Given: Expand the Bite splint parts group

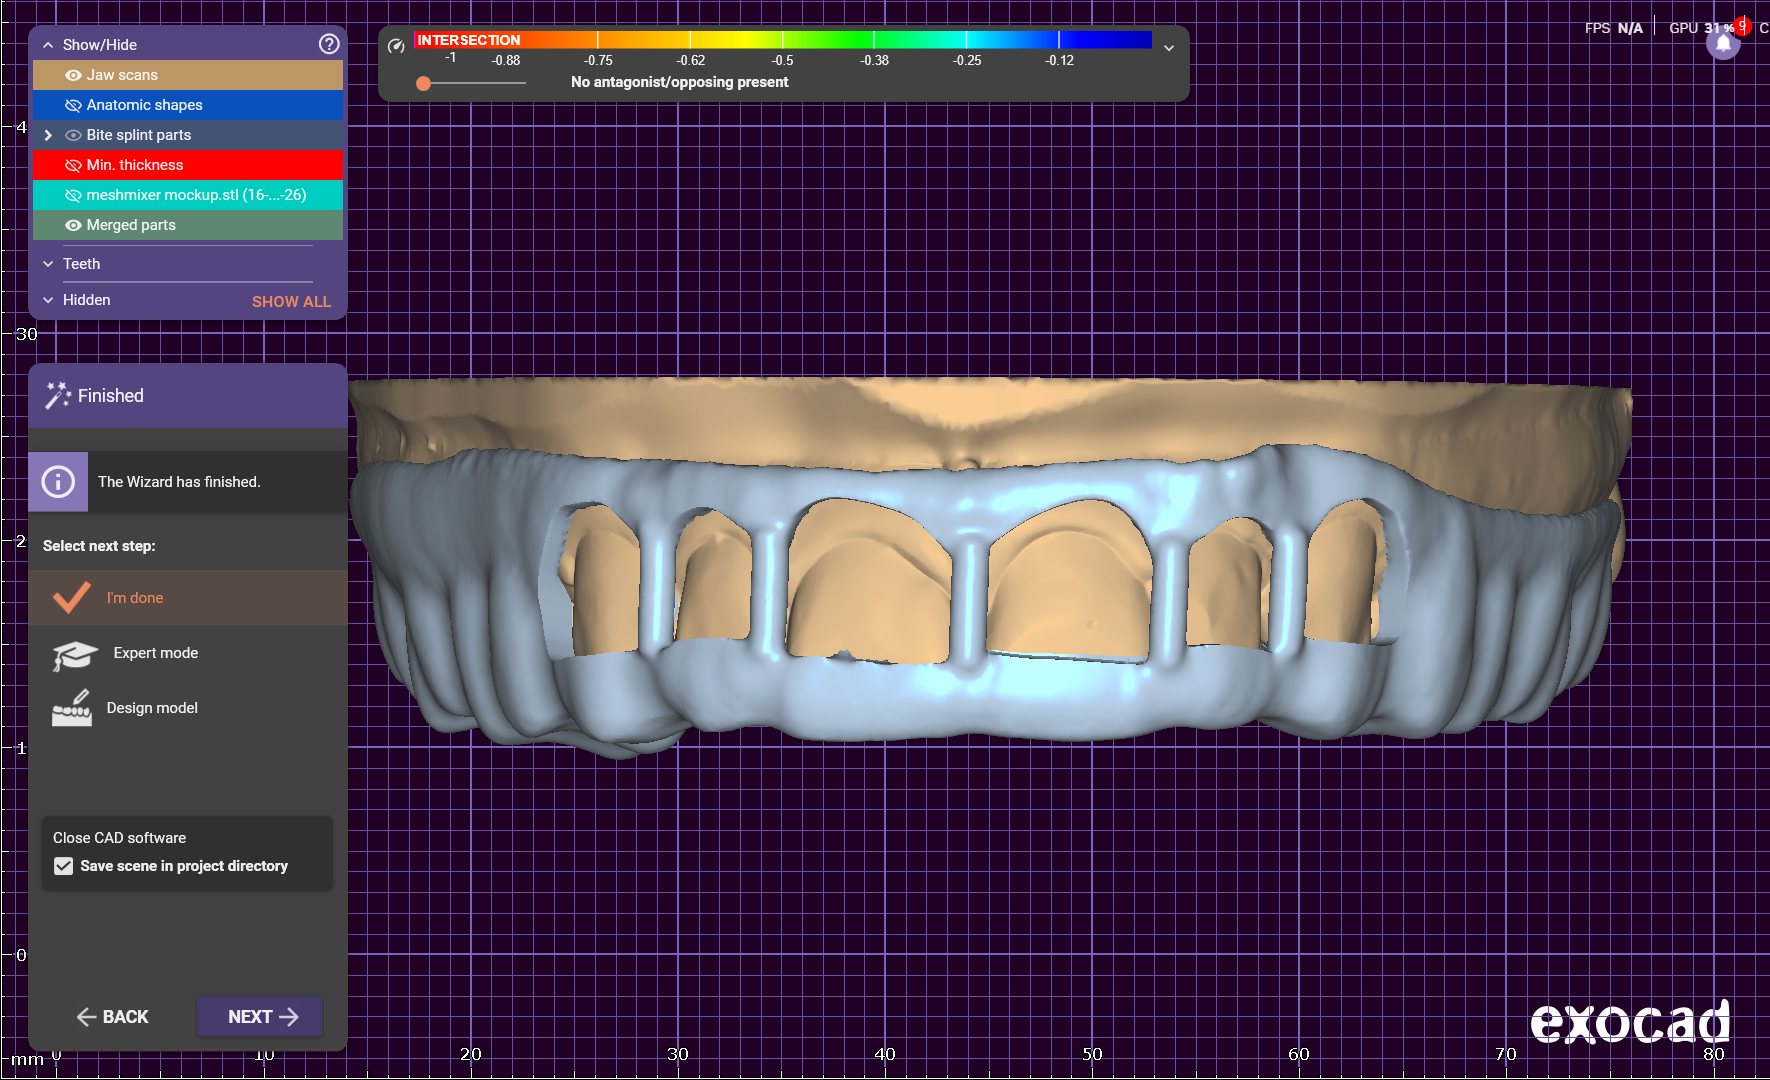Looking at the screenshot, I should coord(48,135).
